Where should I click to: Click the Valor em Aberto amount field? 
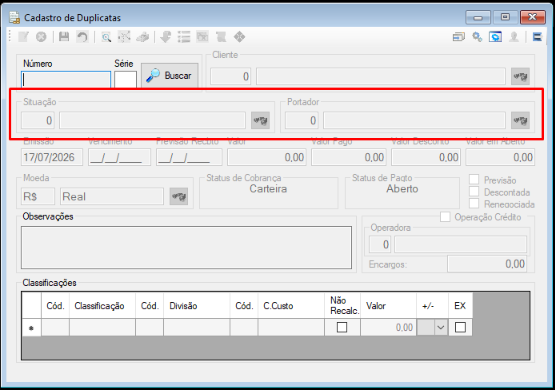click(500, 157)
